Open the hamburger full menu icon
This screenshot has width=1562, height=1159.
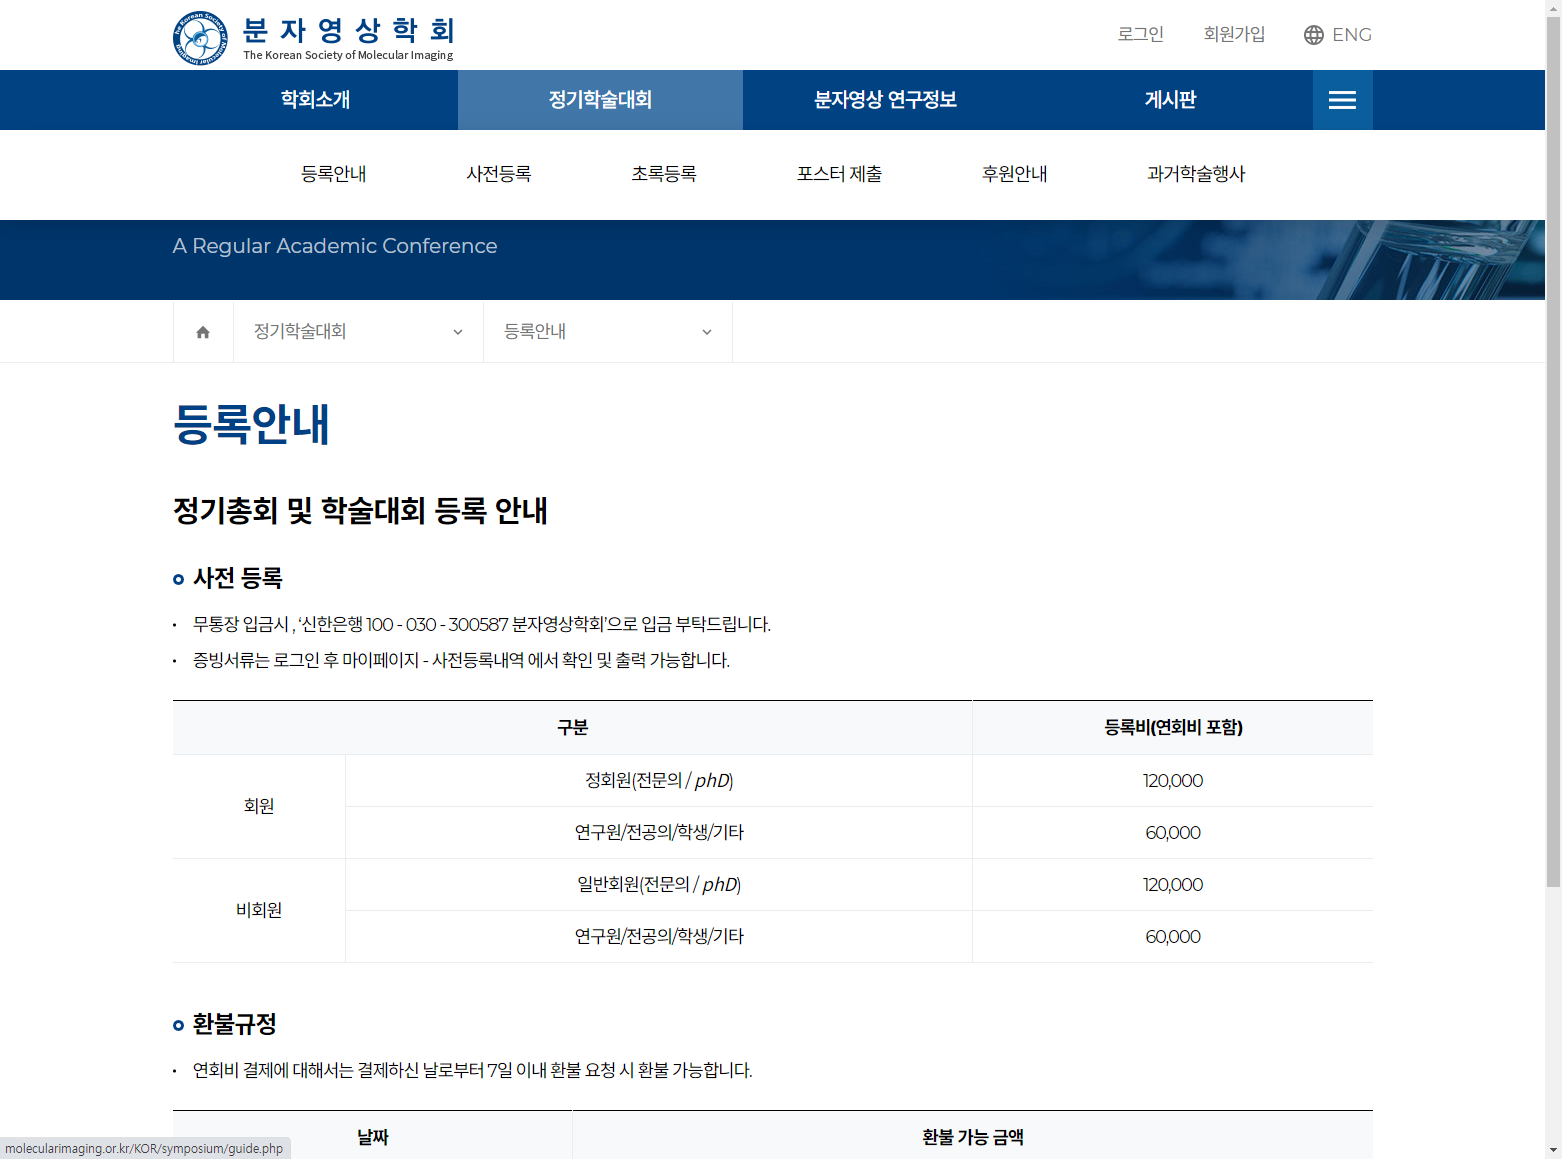(1342, 100)
